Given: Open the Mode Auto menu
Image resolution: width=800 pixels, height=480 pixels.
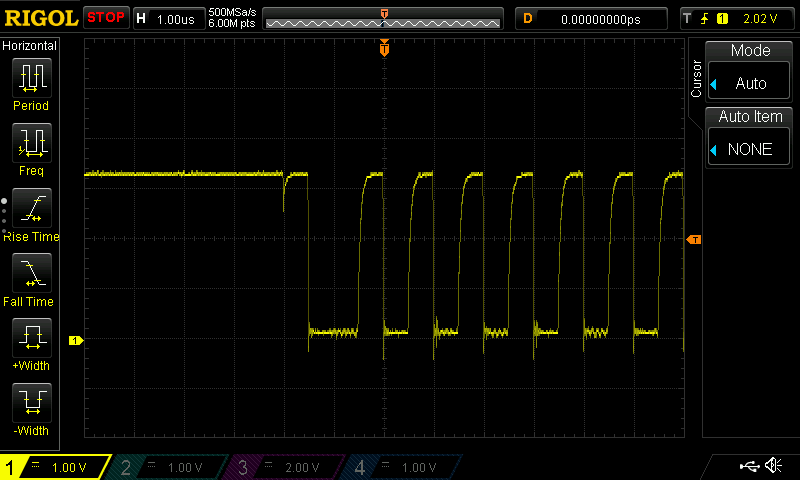Looking at the screenshot, I should [749, 82].
